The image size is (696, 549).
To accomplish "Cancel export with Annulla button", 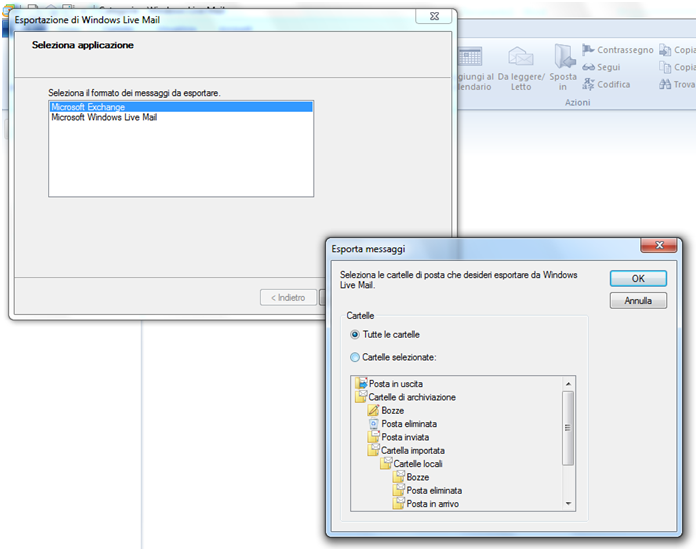I will 638,300.
